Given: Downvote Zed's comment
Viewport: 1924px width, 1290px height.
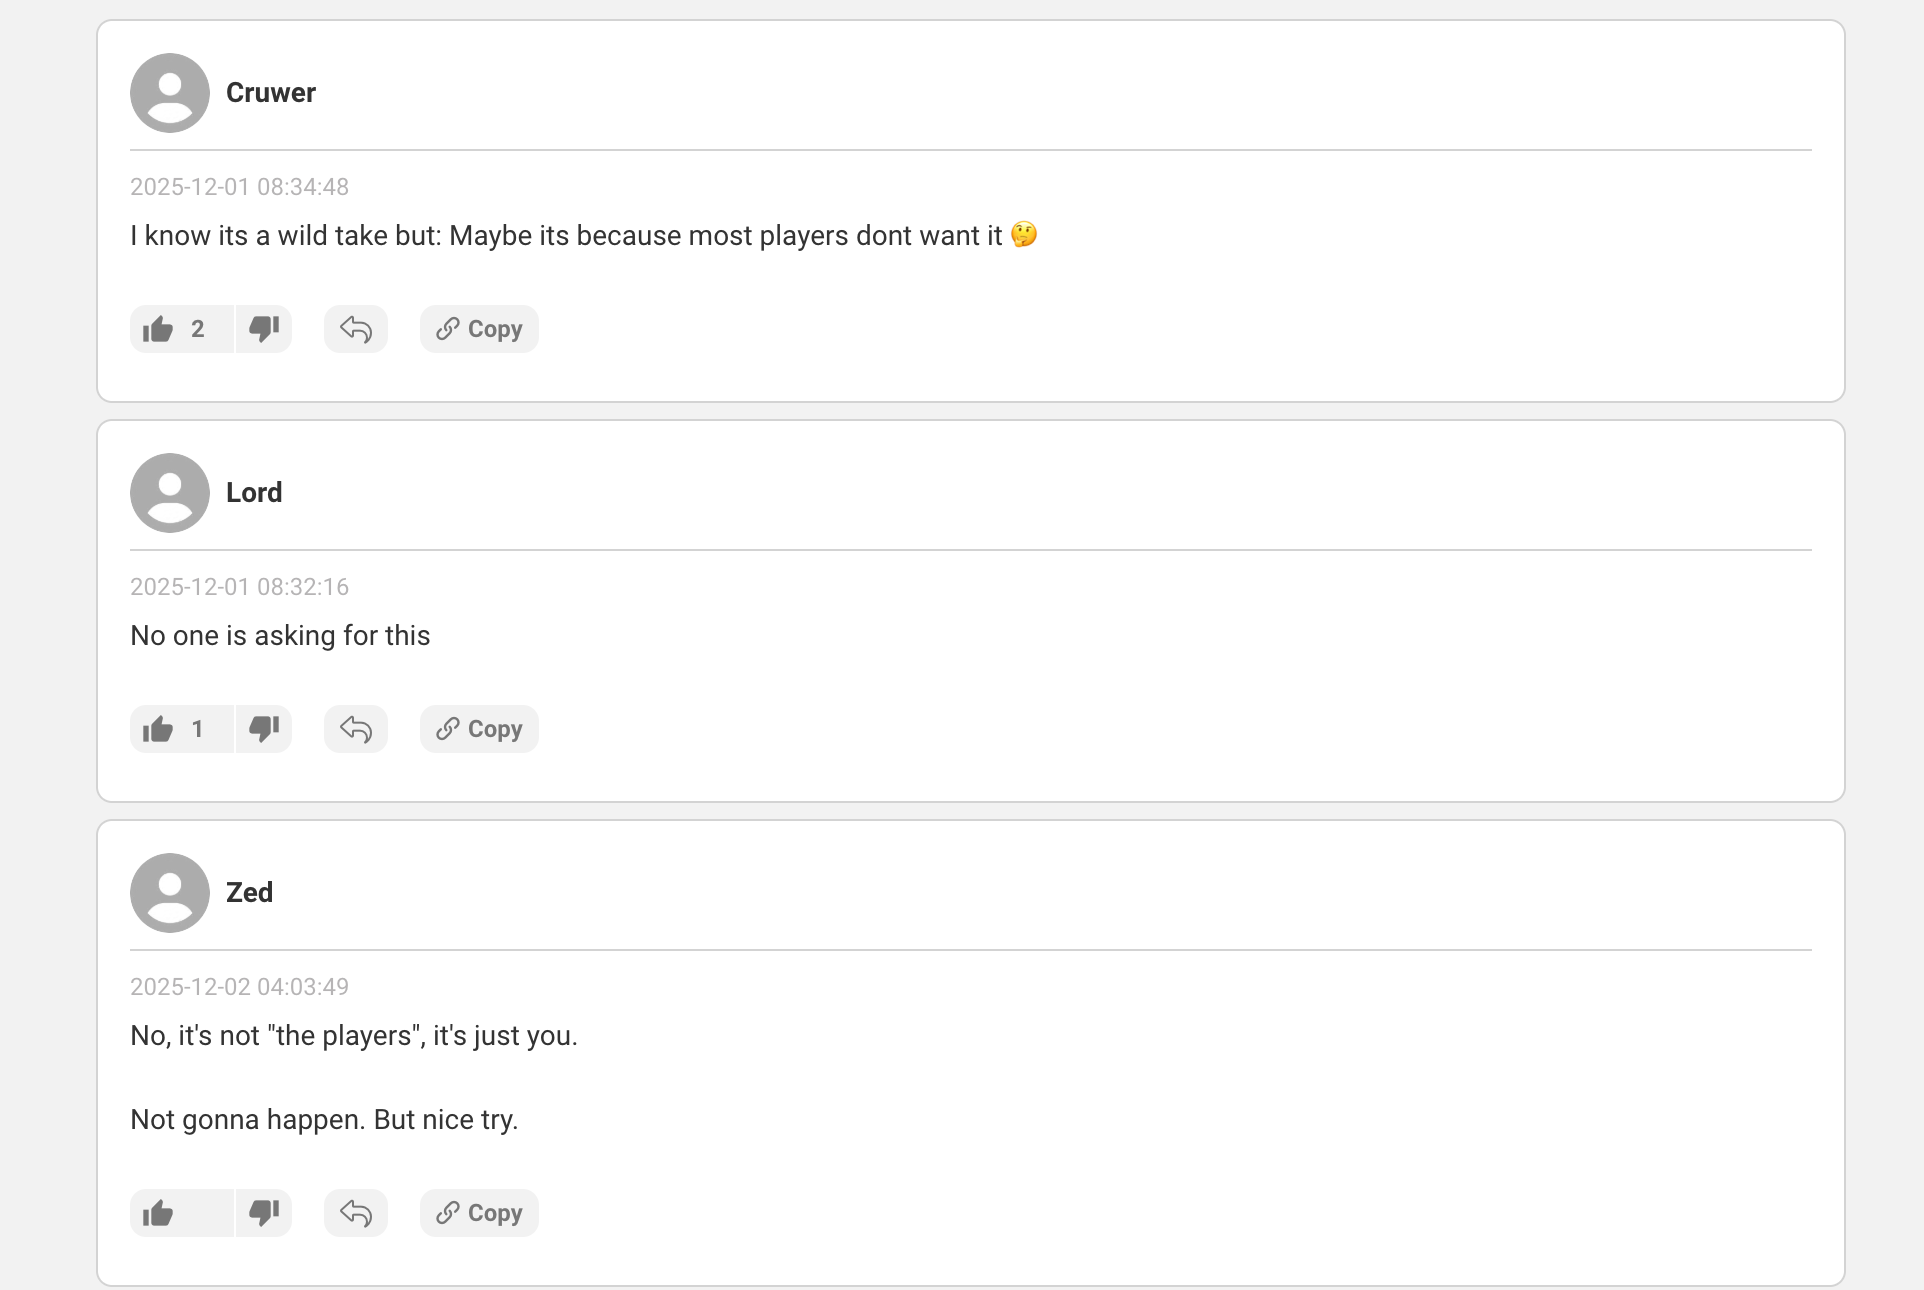Looking at the screenshot, I should point(264,1213).
